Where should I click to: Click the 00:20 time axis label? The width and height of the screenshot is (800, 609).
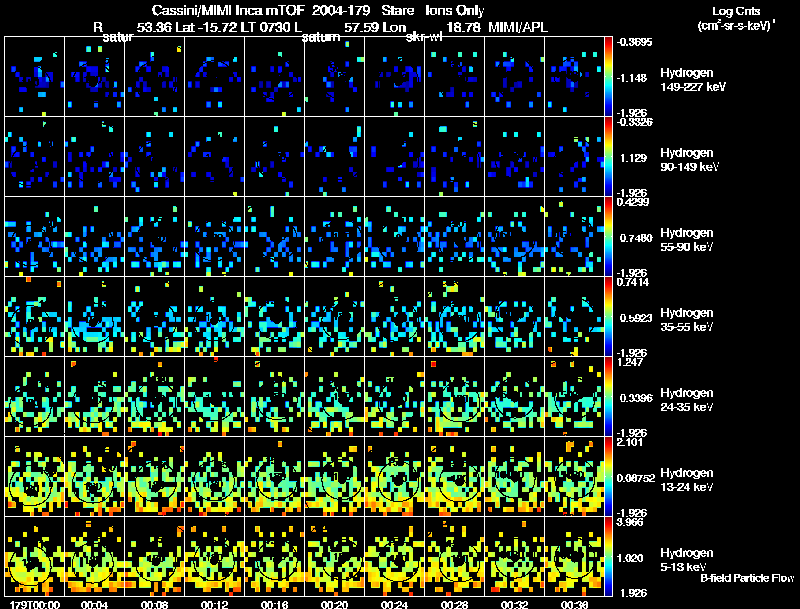pos(335,604)
